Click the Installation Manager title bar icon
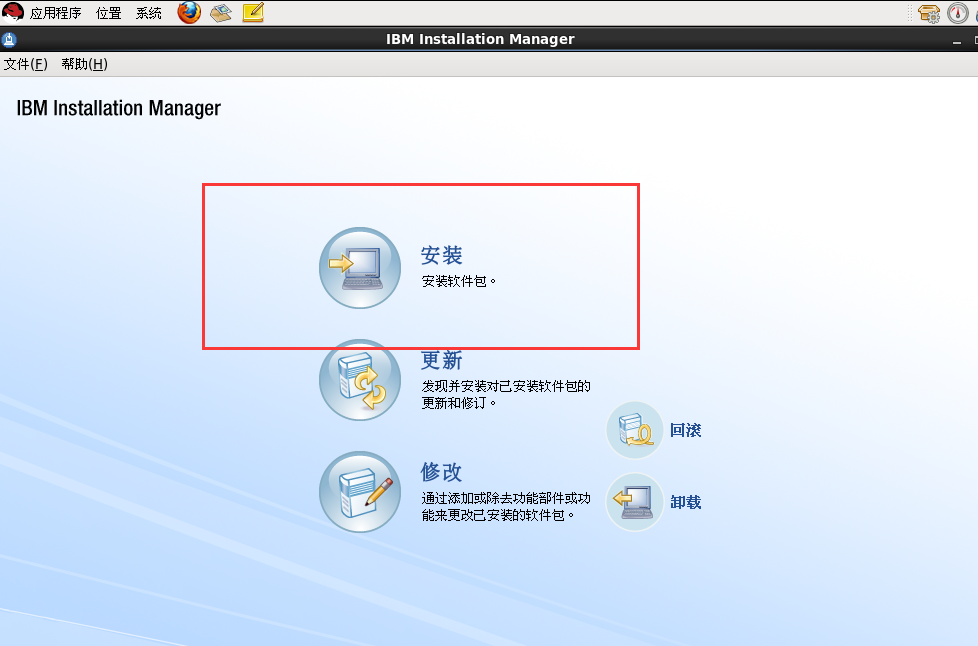Screen dimensions: 978x646 [9, 40]
